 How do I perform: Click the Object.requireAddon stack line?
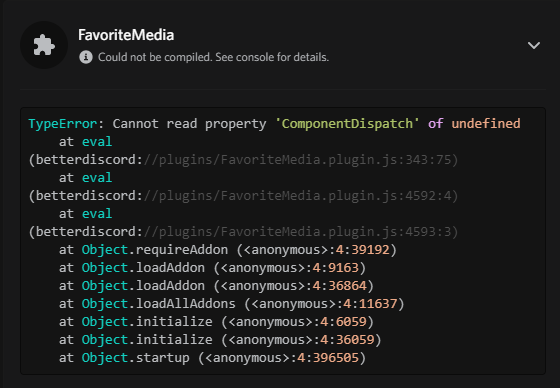[228, 250]
